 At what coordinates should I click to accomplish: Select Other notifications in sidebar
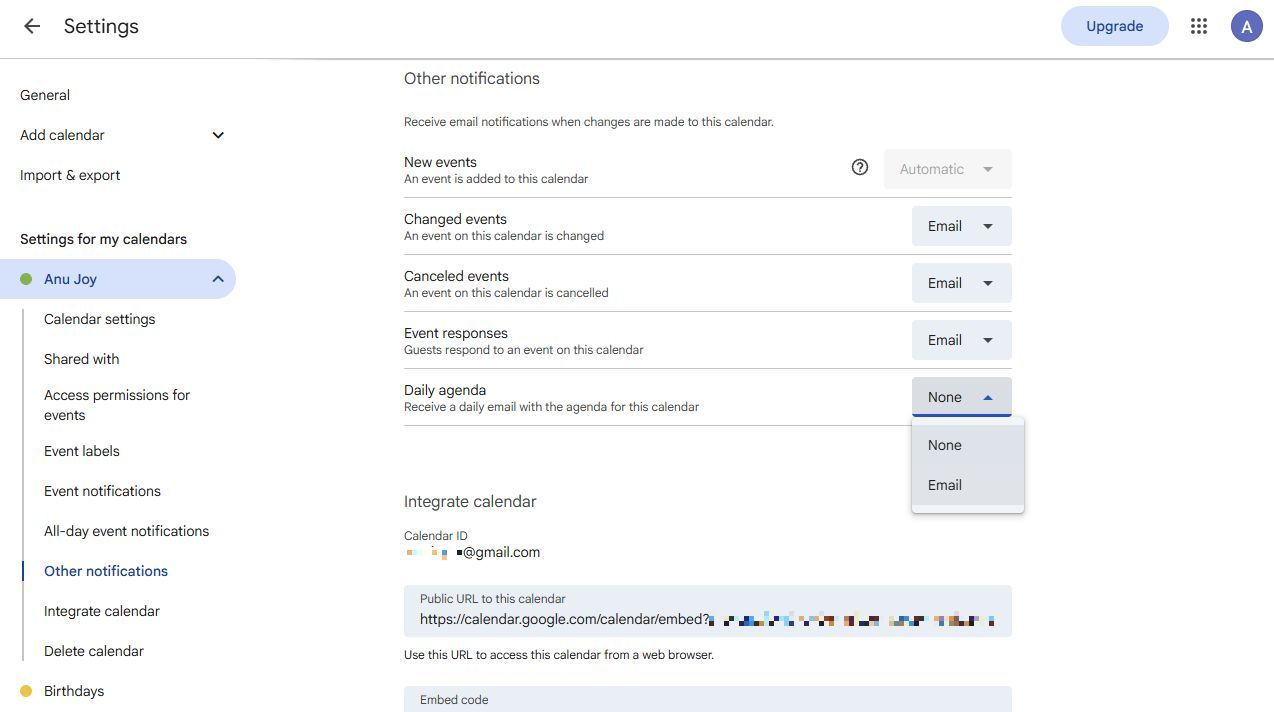[x=106, y=571]
